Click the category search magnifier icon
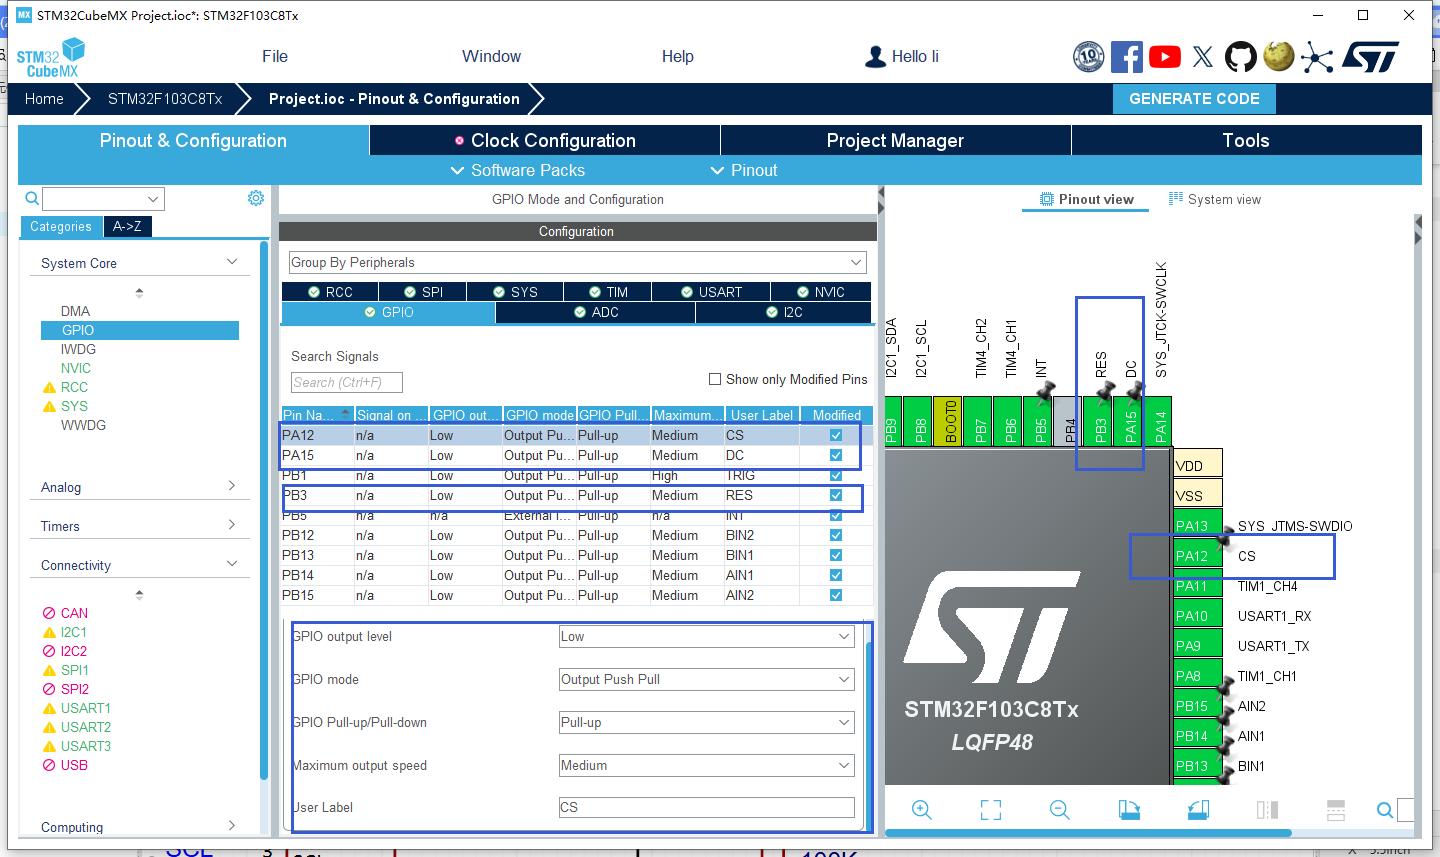 click(32, 198)
